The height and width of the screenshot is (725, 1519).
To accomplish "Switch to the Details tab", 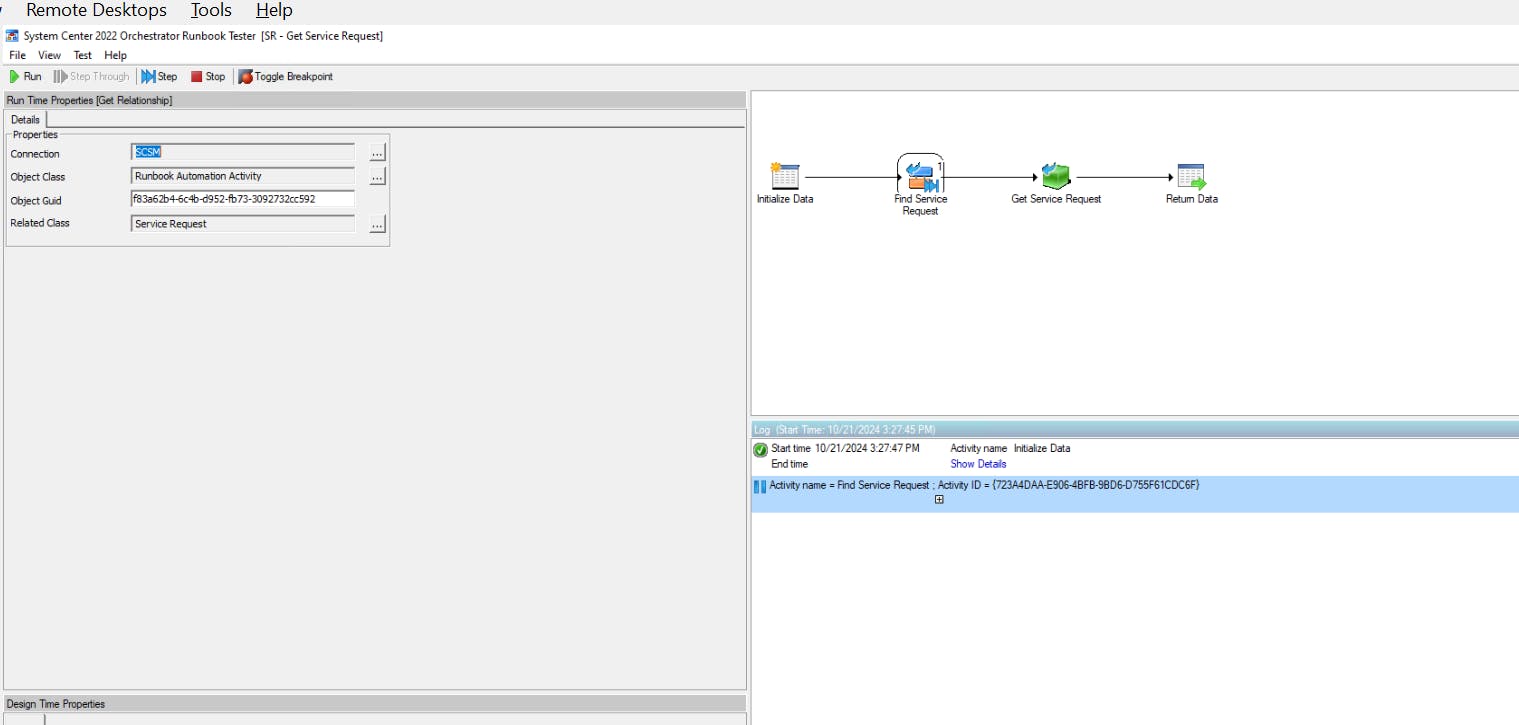I will pyautogui.click(x=25, y=120).
